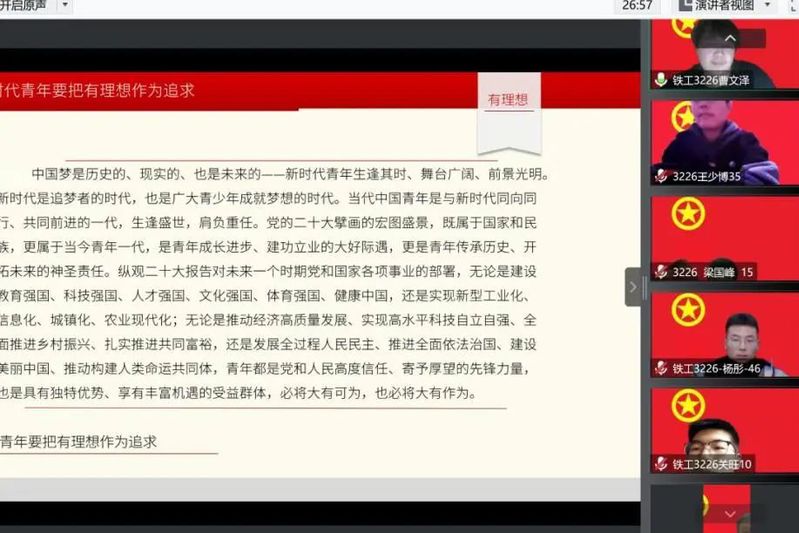Click microphone icon of 铁工3226曹文泽
The height and width of the screenshot is (533, 799).
point(661,80)
